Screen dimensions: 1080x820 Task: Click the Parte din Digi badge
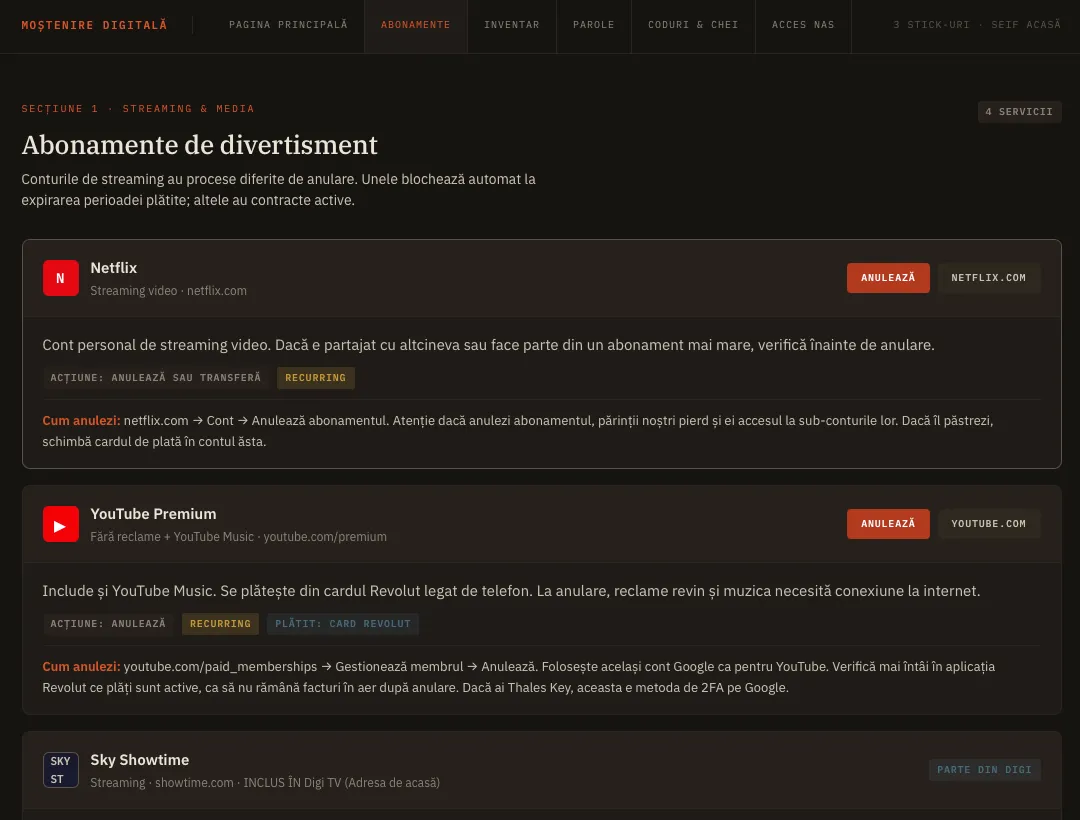[x=984, y=770]
